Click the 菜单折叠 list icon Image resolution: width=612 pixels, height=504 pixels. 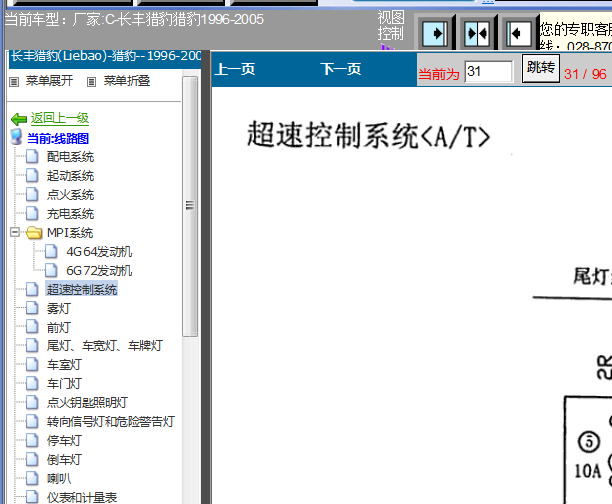[91, 82]
